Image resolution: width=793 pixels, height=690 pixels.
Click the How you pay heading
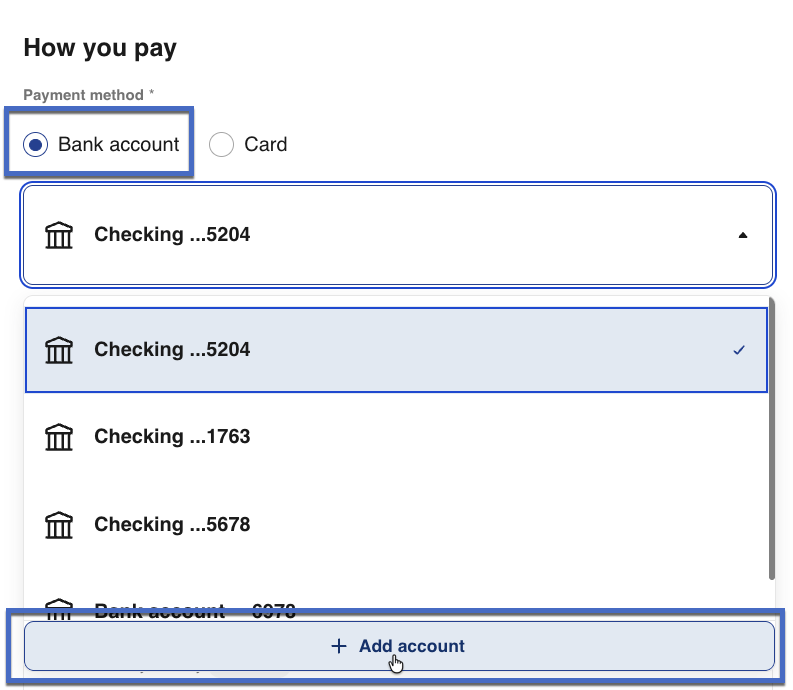coord(100,47)
